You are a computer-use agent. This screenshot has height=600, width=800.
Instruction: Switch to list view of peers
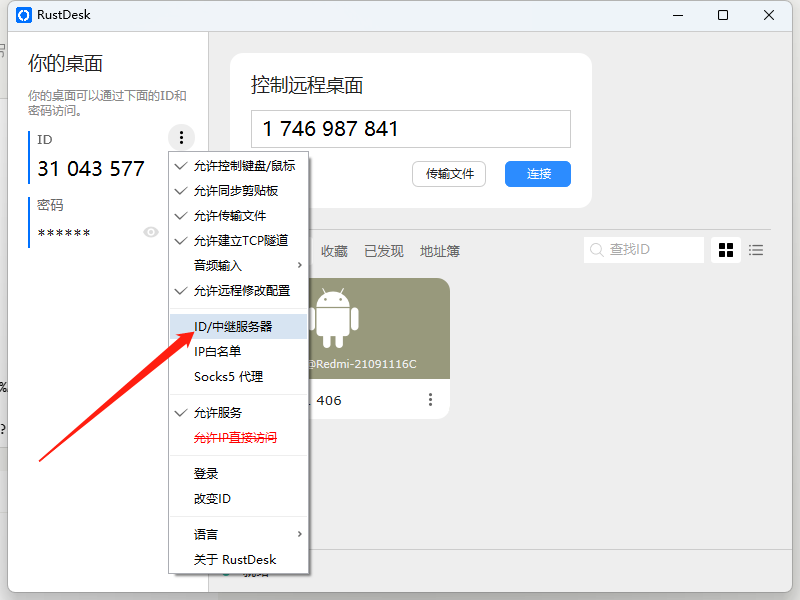pos(756,250)
